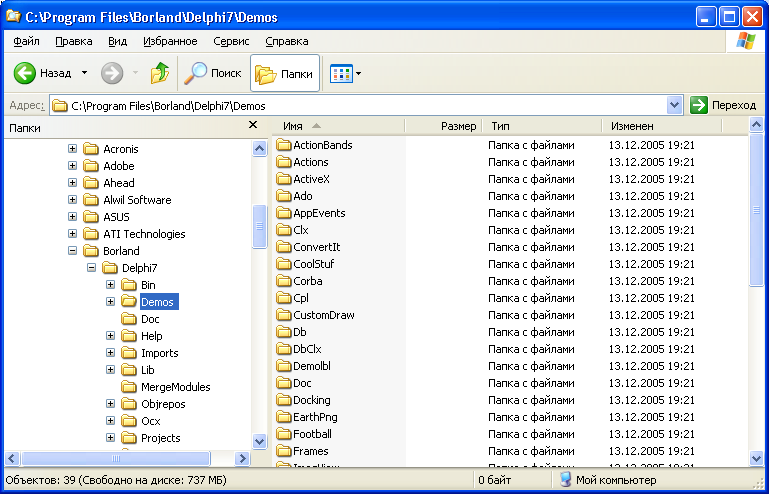Select the CustomDraw folder icon
Viewport: 769px width, 494px height.
[x=283, y=315]
